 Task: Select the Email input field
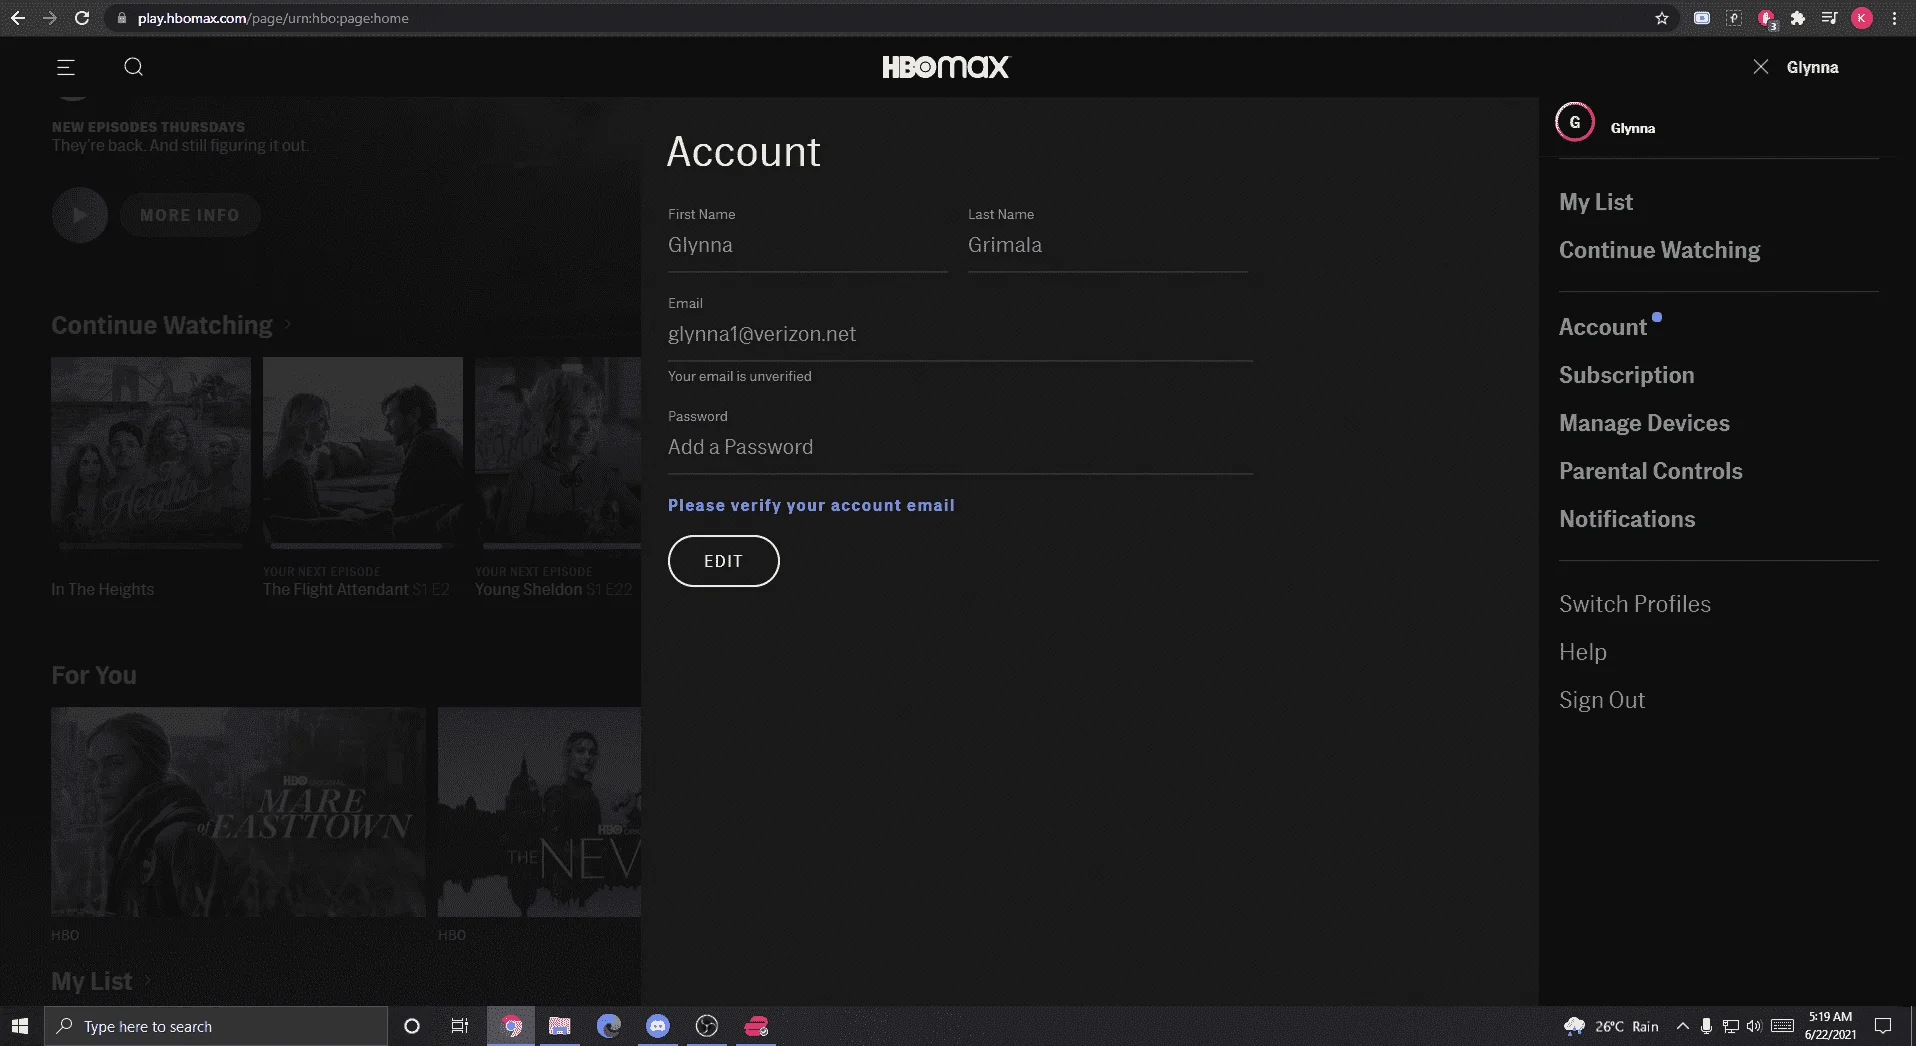point(960,334)
